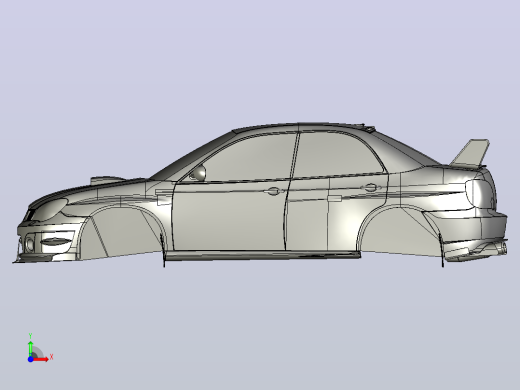
Task: Click the blue Z axis dot of the triad
Action: [x=30, y=359]
